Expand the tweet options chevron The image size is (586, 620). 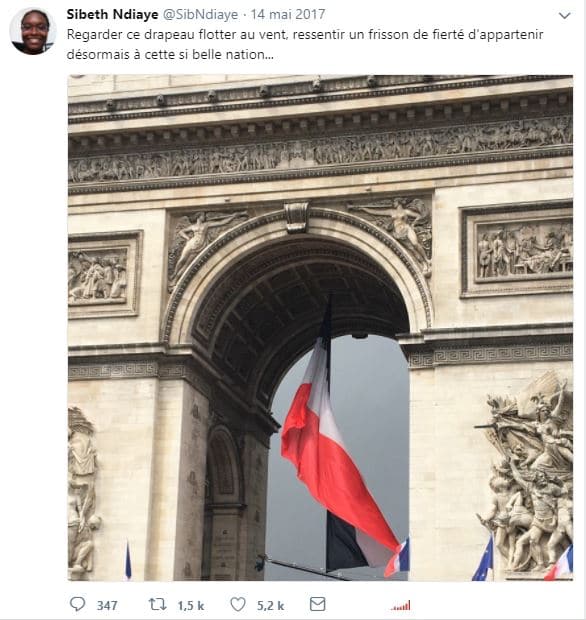pyautogui.click(x=564, y=15)
